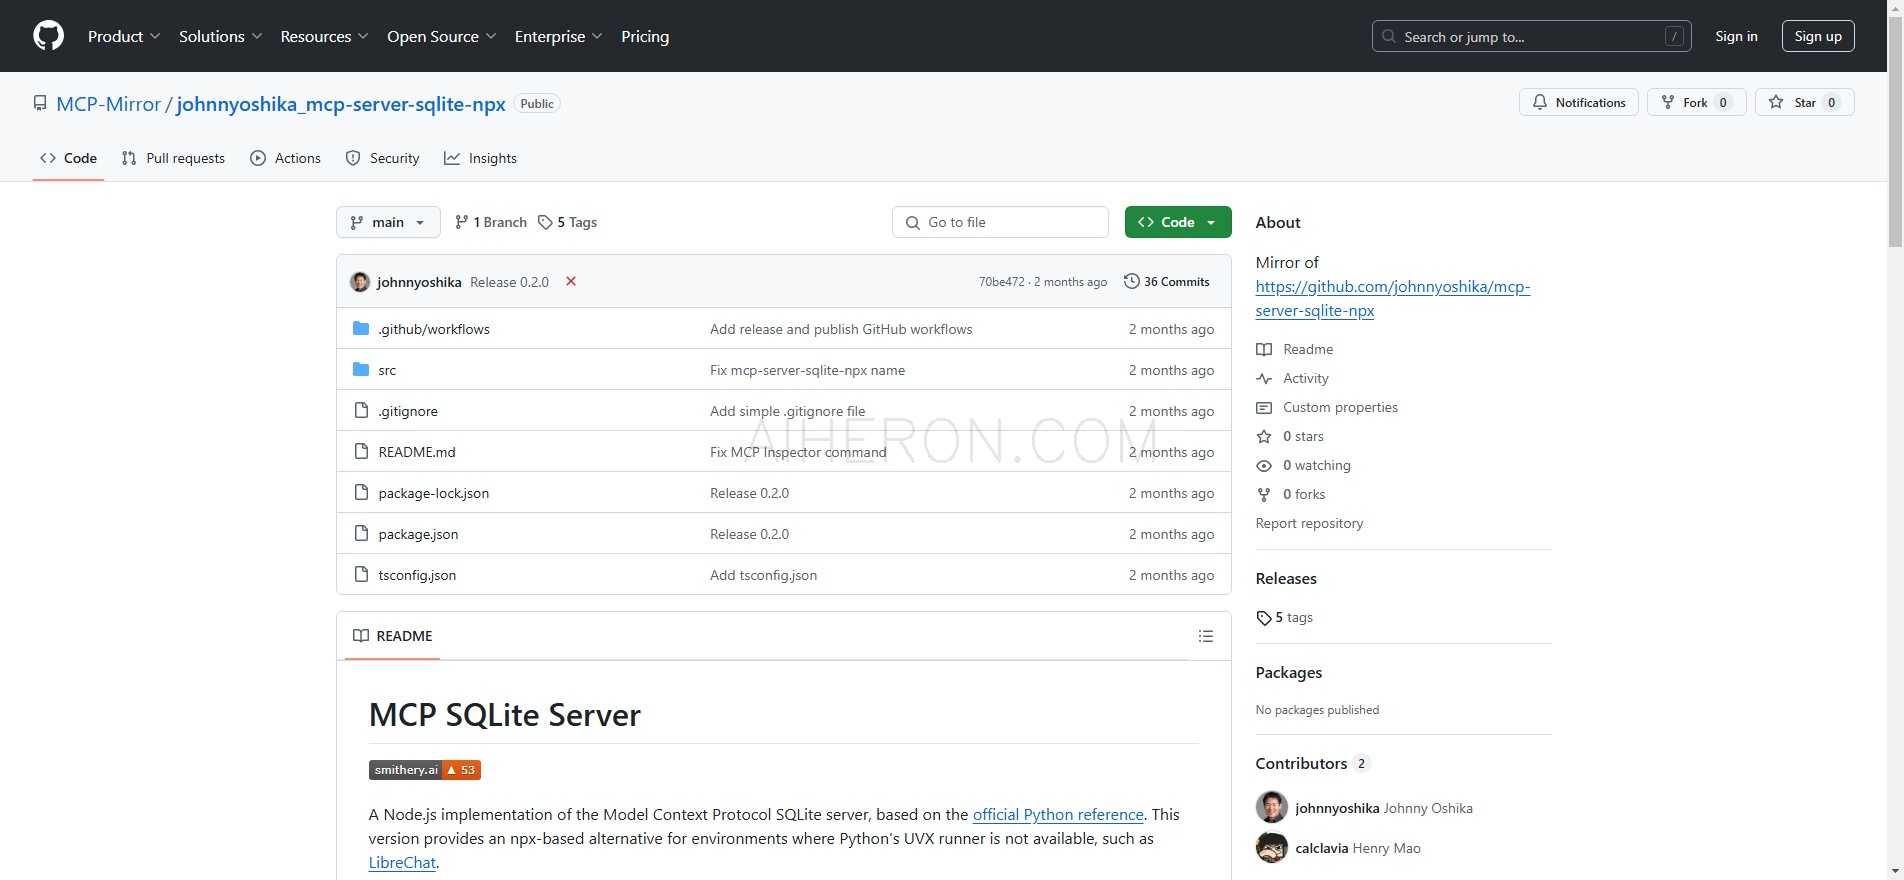Click the GitHub logo icon
This screenshot has height=880, width=1904.
coord(48,36)
